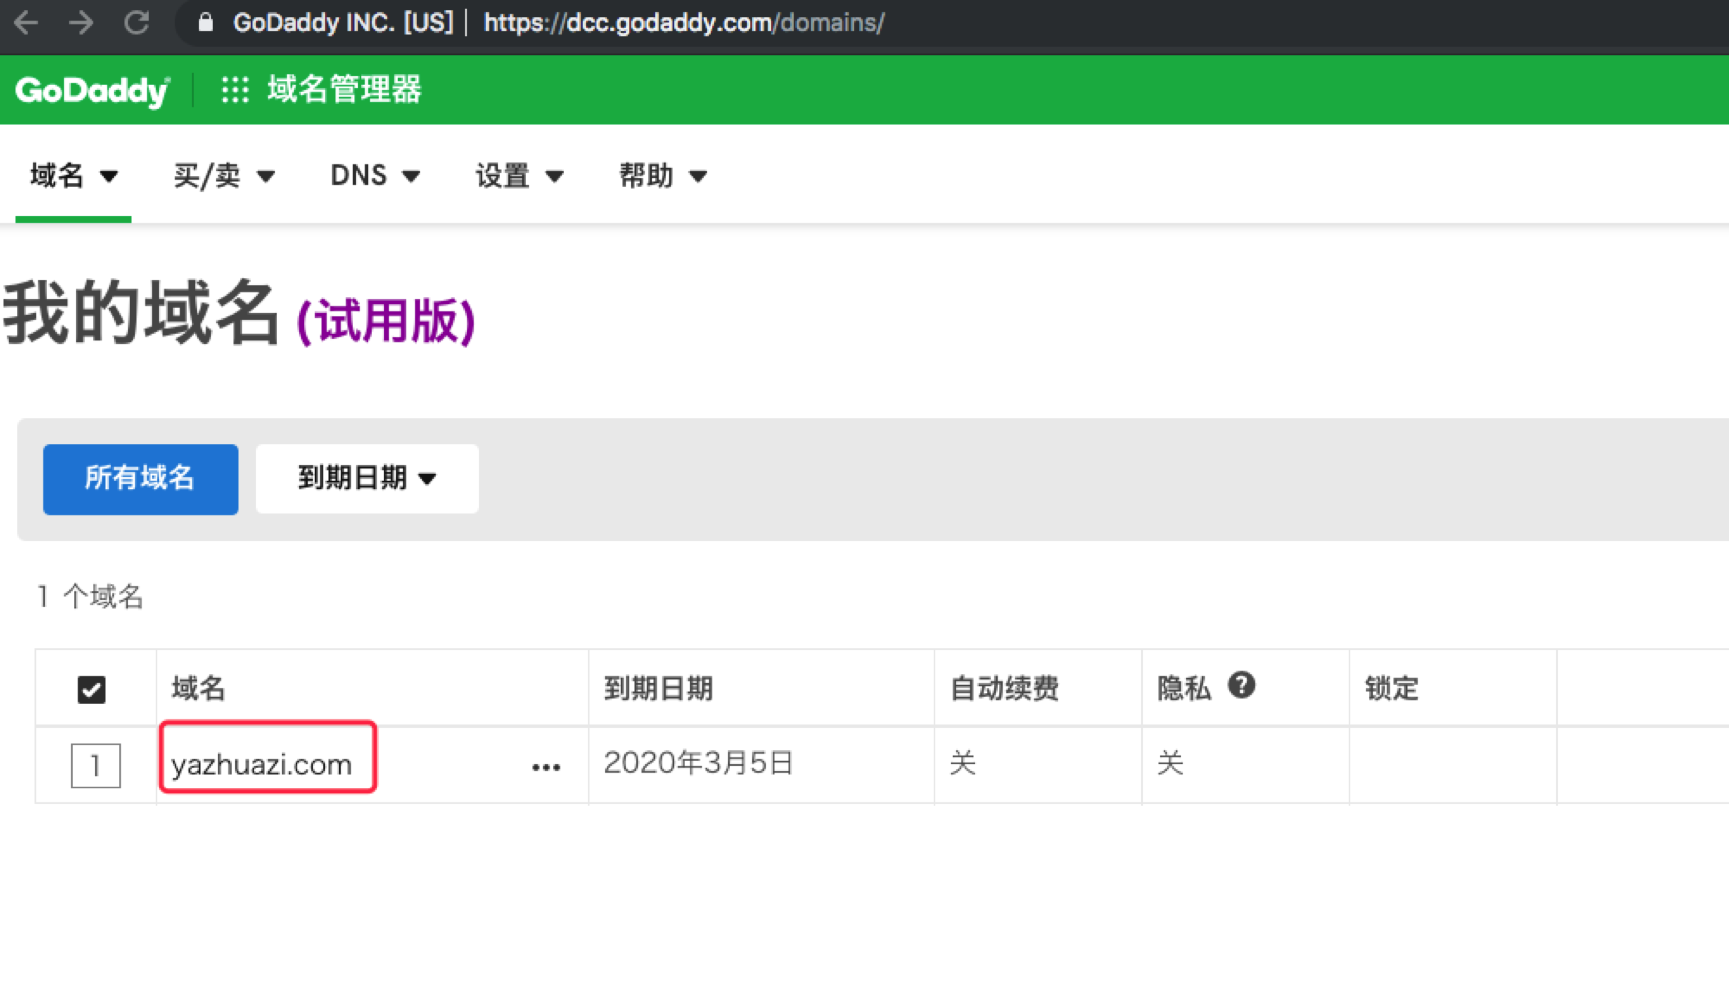
Task: Open the ellipsis options for yazhuazi.com
Action: tap(546, 766)
